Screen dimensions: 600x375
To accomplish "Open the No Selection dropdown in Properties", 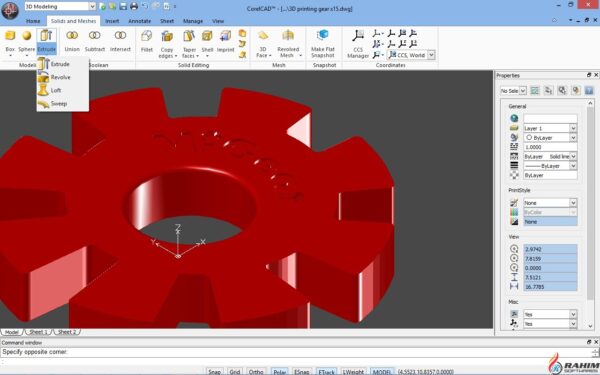I will (523, 91).
